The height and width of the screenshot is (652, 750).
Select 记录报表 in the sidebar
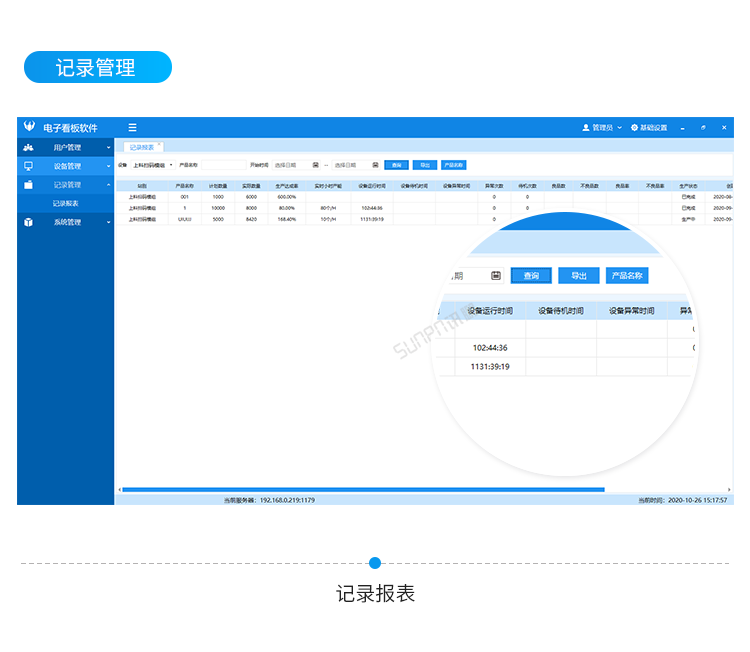[x=66, y=203]
